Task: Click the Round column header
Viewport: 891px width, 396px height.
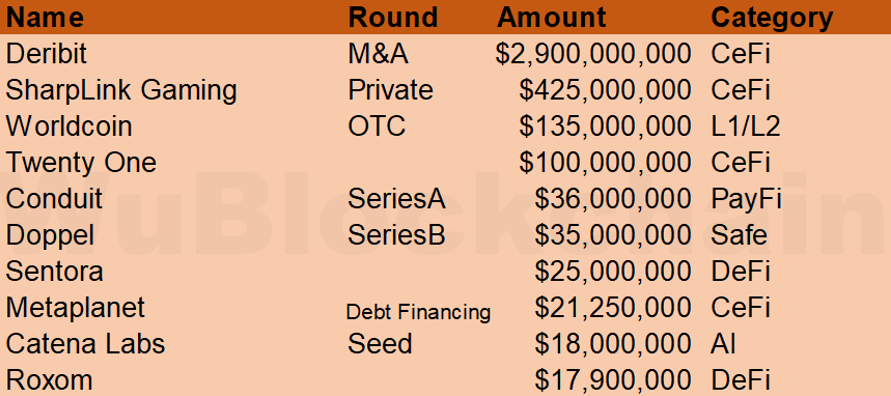Action: point(393,17)
